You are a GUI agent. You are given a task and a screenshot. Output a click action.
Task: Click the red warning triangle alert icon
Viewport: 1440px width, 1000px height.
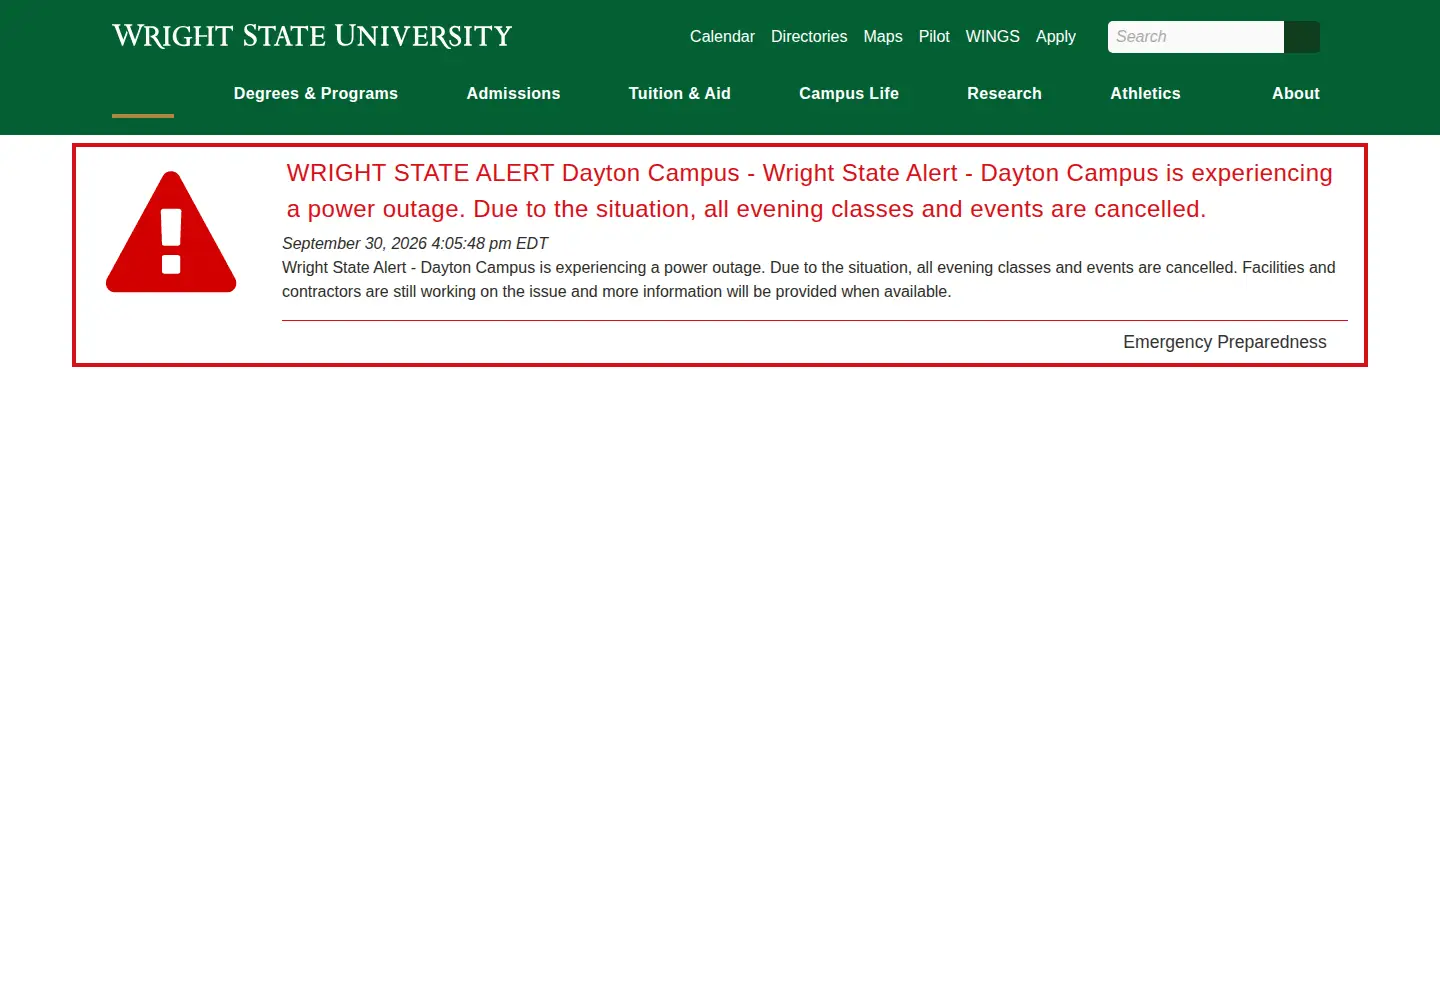pos(171,232)
